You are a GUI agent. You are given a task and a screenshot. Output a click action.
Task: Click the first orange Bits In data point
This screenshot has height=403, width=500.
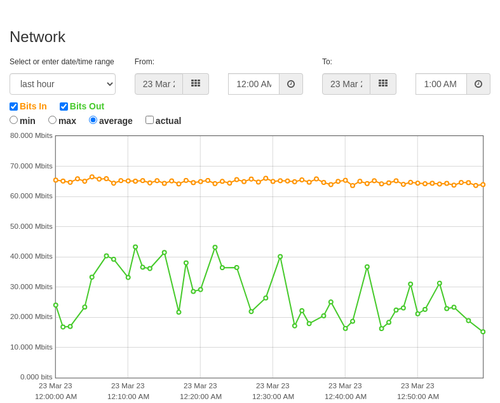pos(56,180)
